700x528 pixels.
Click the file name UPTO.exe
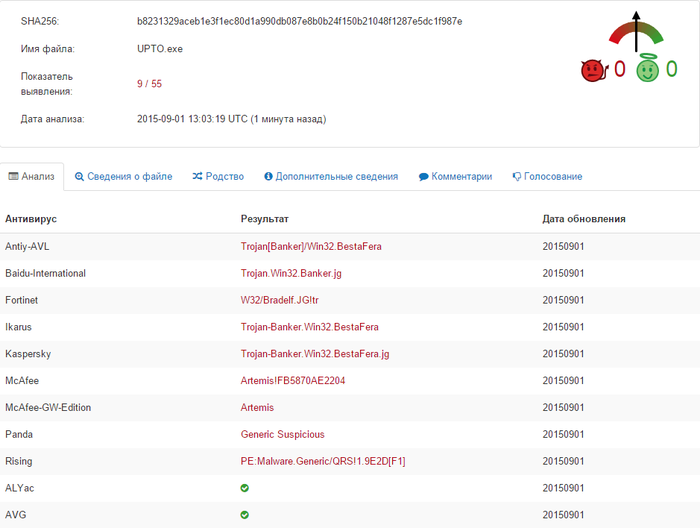[x=160, y=49]
